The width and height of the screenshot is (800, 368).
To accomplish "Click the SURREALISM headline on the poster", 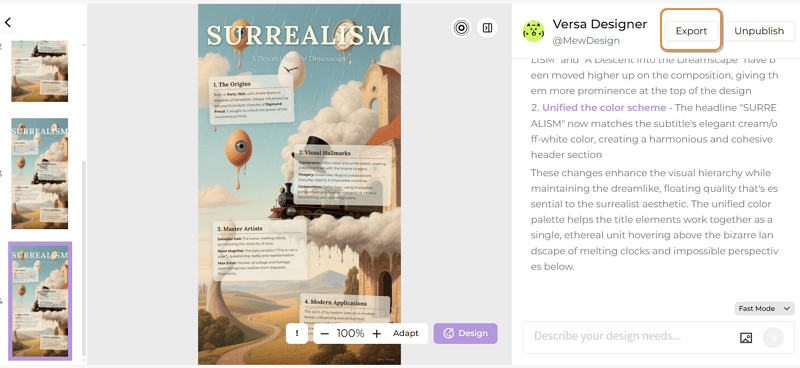I will tap(298, 35).
